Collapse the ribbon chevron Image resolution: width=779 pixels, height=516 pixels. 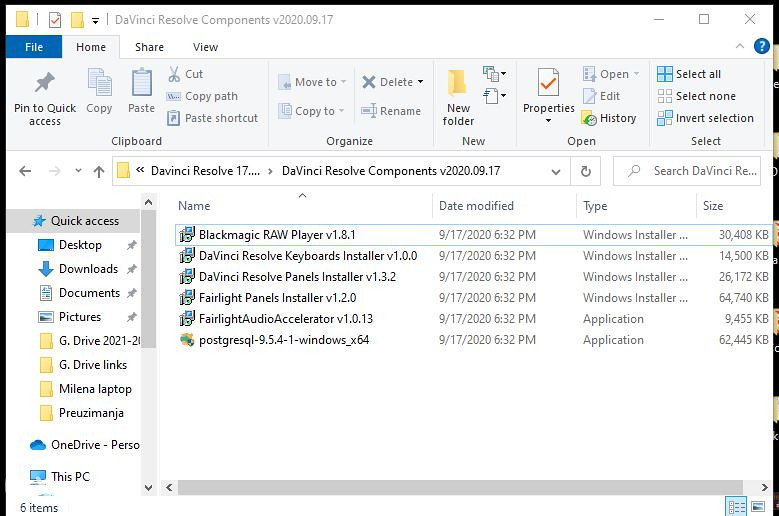[x=740, y=46]
